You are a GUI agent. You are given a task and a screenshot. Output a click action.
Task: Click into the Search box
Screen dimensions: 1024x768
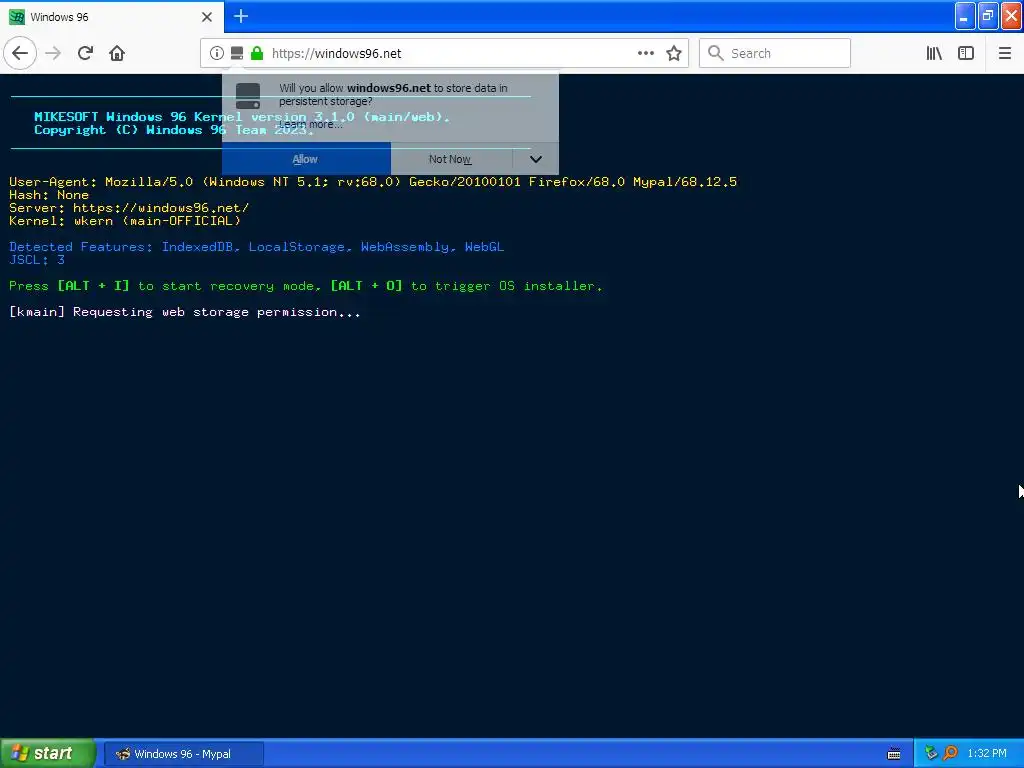coord(775,53)
